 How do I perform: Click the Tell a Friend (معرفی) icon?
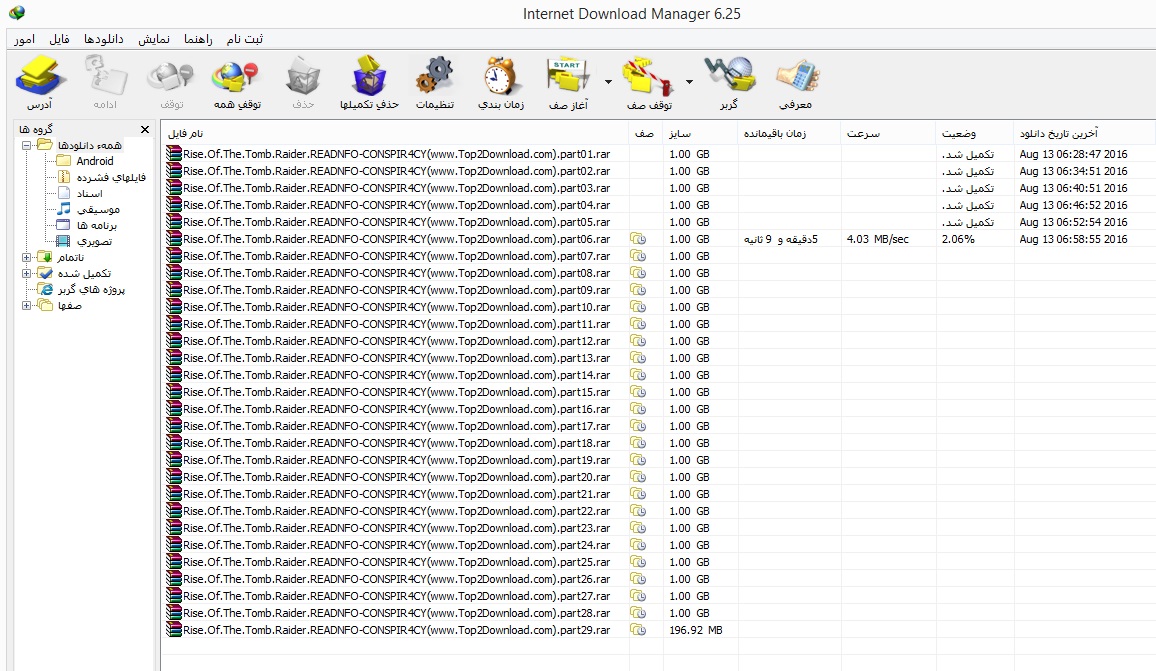(x=796, y=76)
